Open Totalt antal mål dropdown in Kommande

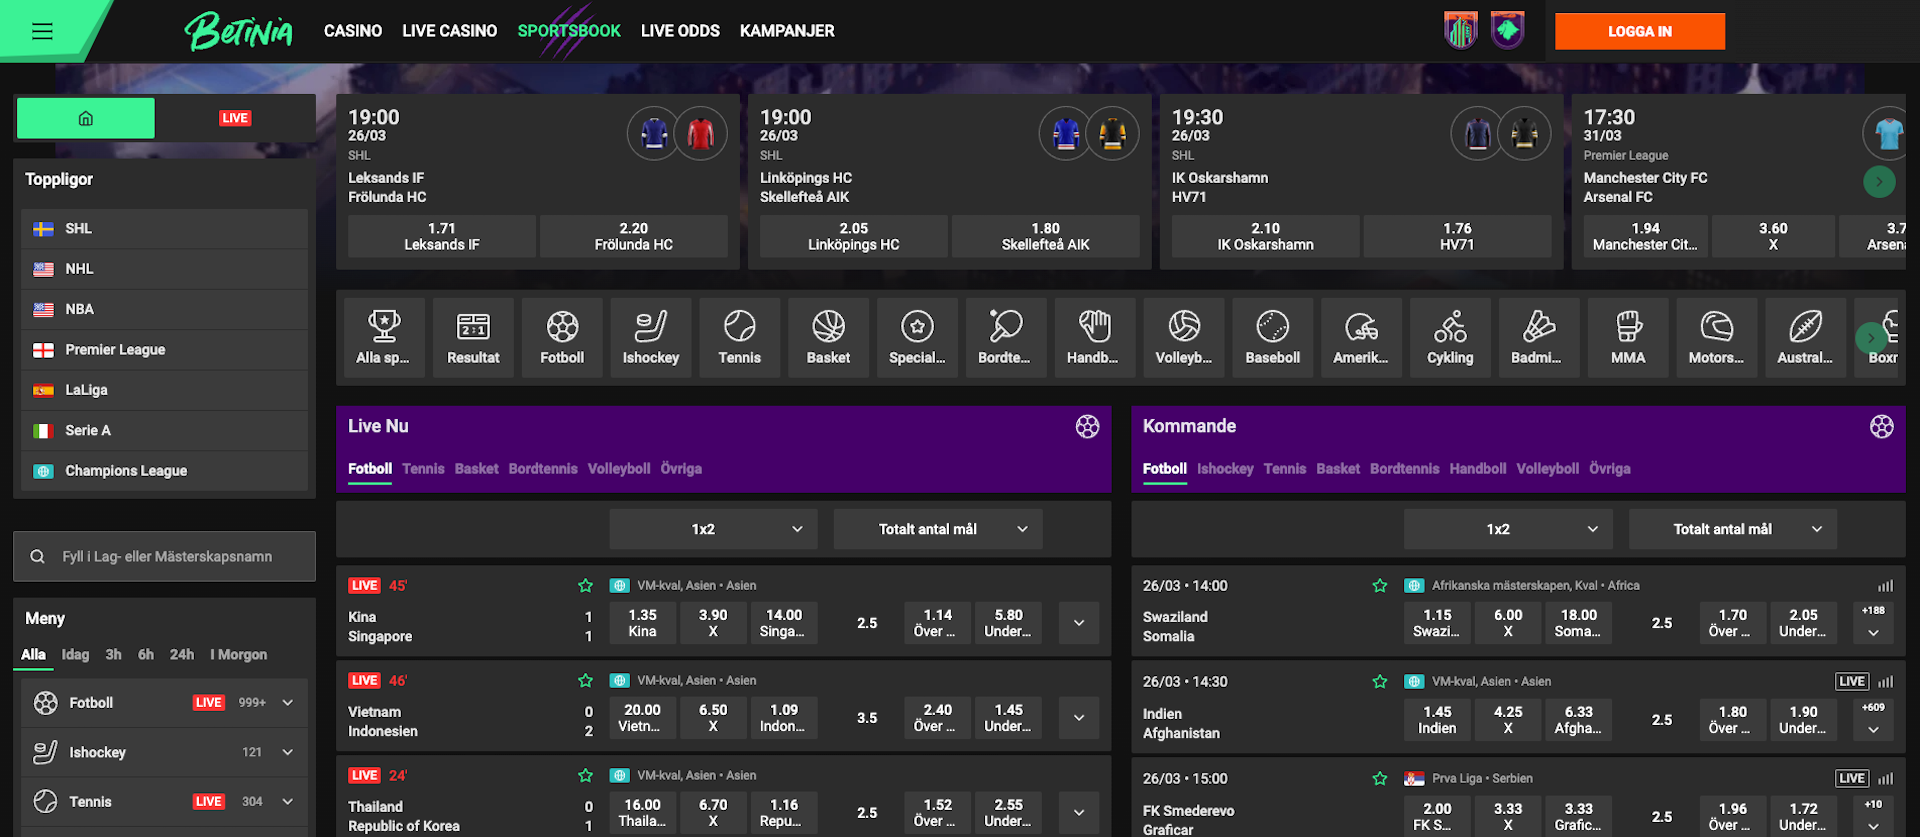click(1733, 529)
